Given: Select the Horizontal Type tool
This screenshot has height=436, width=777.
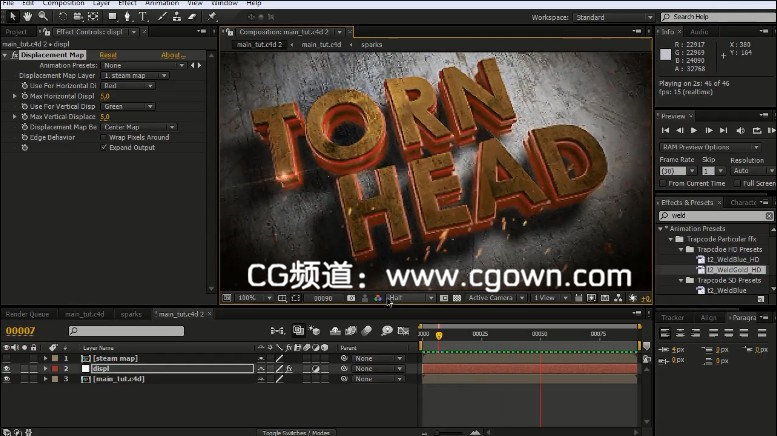Looking at the screenshot, I should click(x=143, y=16).
